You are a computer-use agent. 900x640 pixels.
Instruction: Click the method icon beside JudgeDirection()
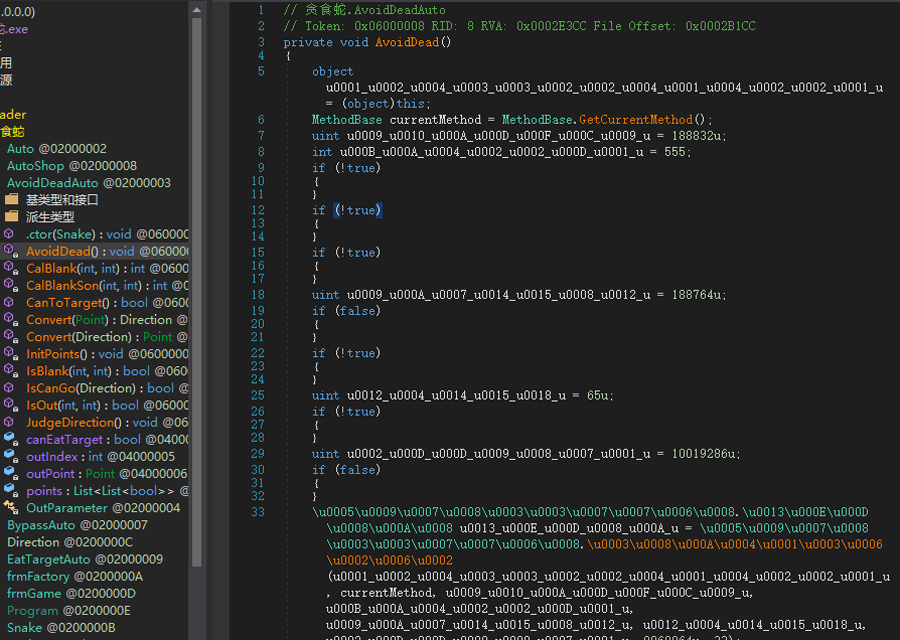pyautogui.click(x=9, y=422)
